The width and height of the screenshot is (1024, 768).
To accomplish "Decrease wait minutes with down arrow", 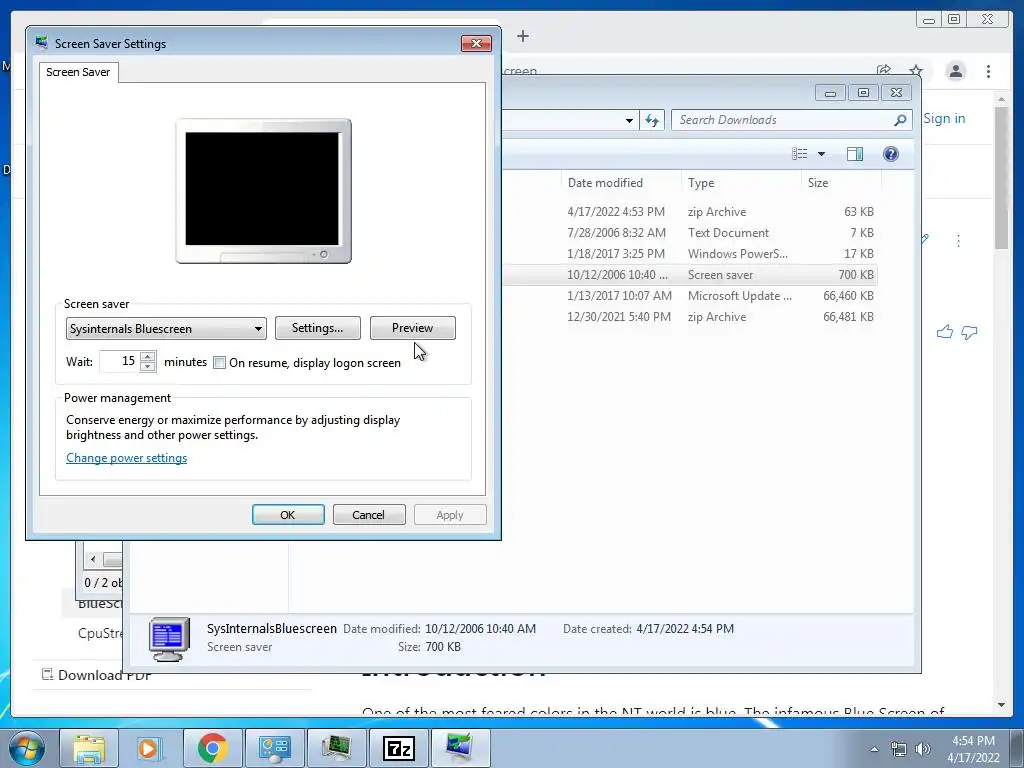I will [x=148, y=366].
